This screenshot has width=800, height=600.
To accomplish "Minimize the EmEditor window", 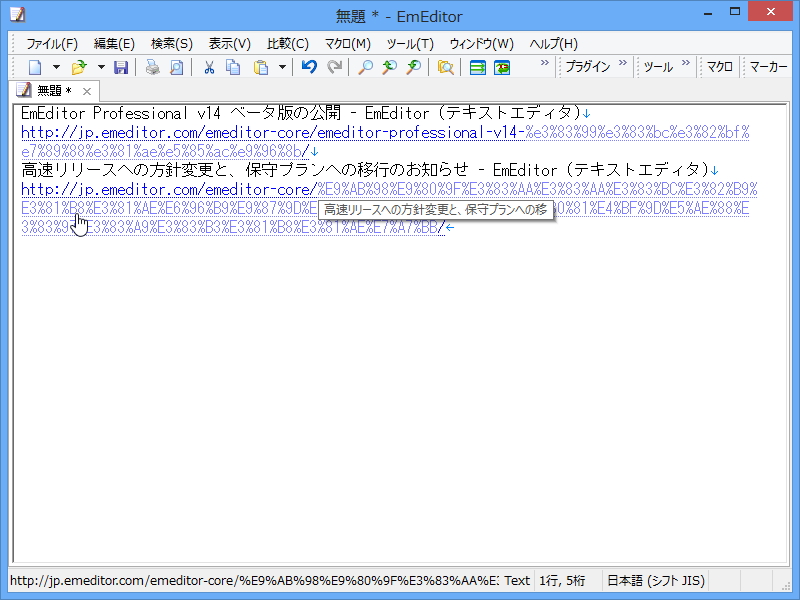I will (x=708, y=12).
